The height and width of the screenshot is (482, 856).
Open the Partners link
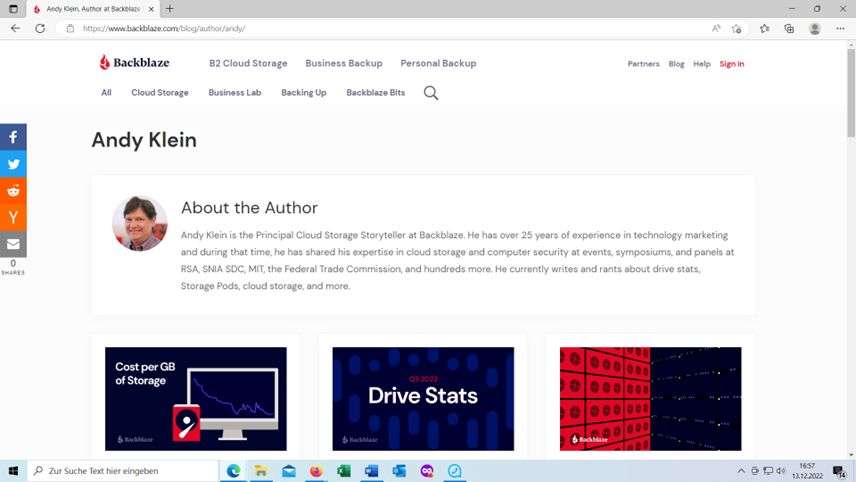(x=643, y=64)
